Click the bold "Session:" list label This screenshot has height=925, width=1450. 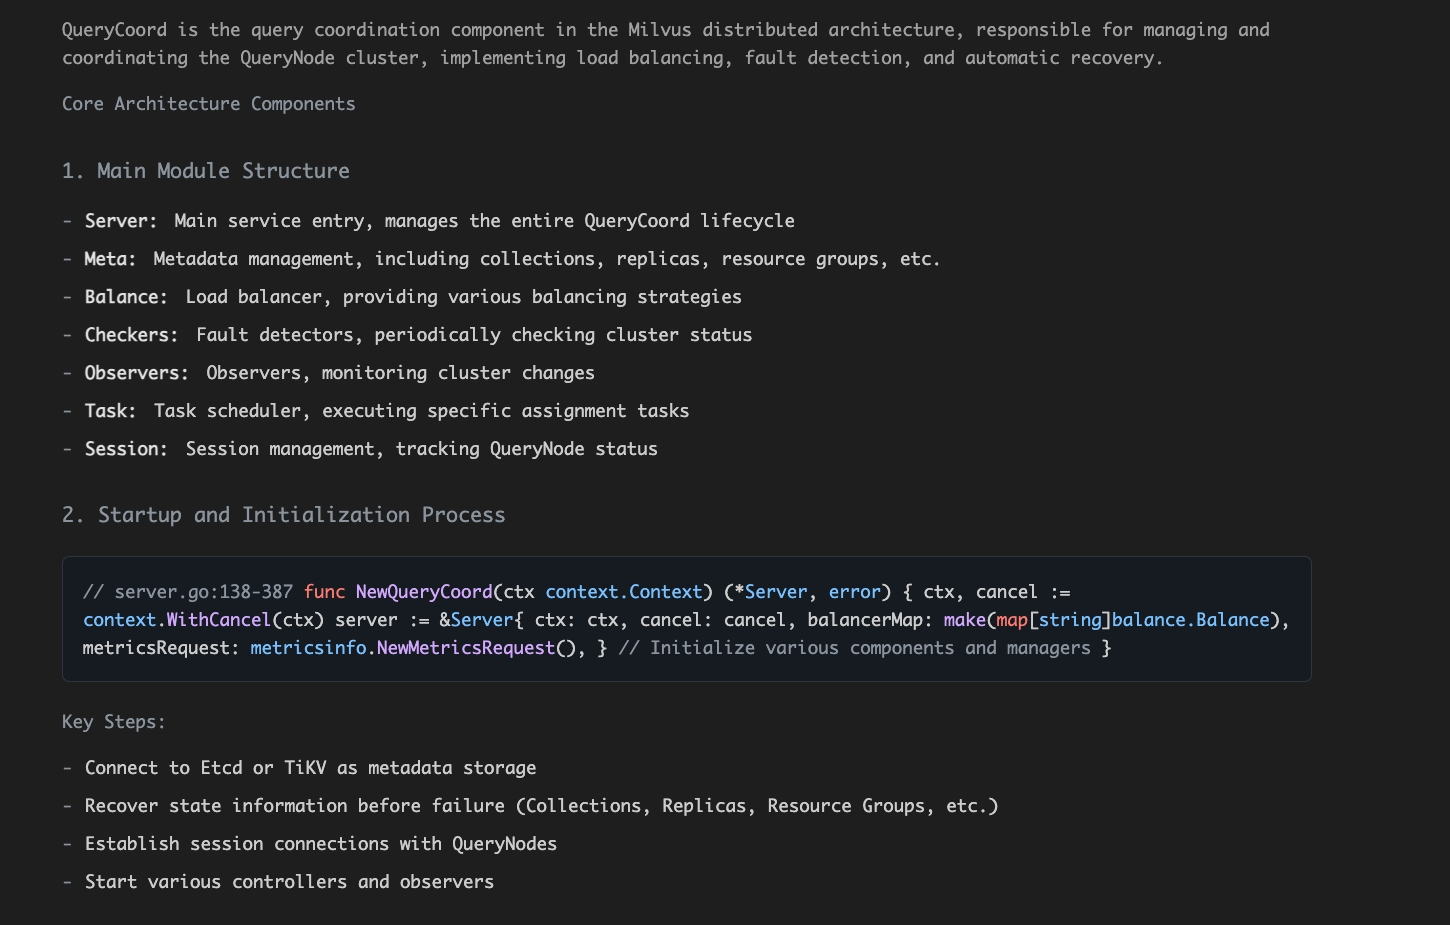coord(126,449)
